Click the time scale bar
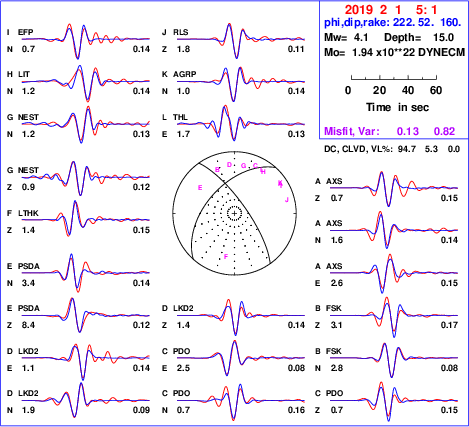This screenshot has width=469, height=427. tap(394, 78)
